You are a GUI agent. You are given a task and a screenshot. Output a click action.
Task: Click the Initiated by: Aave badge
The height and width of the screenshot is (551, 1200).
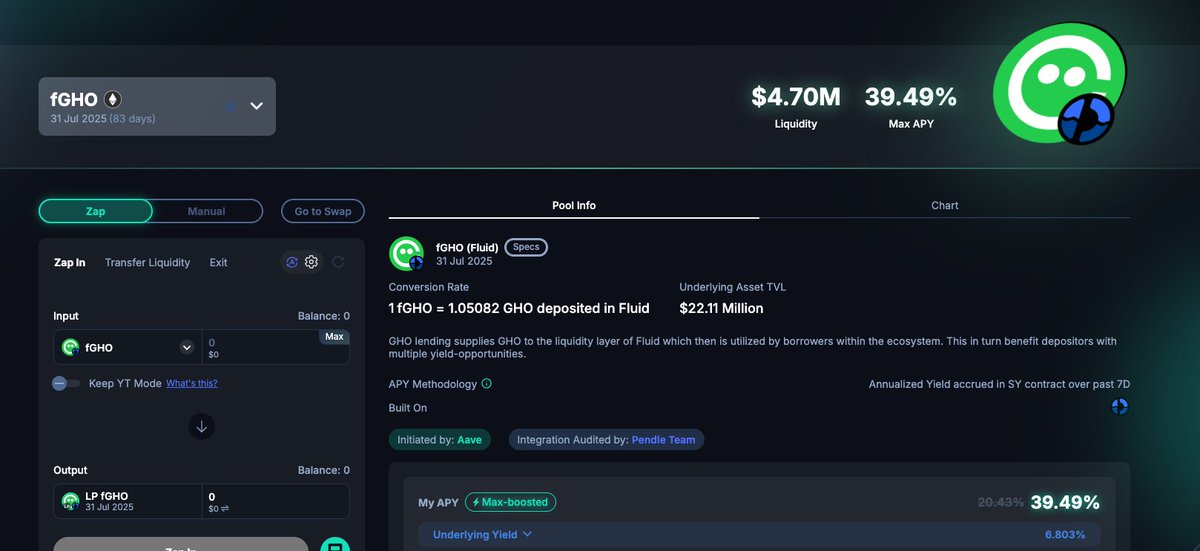pyautogui.click(x=440, y=440)
